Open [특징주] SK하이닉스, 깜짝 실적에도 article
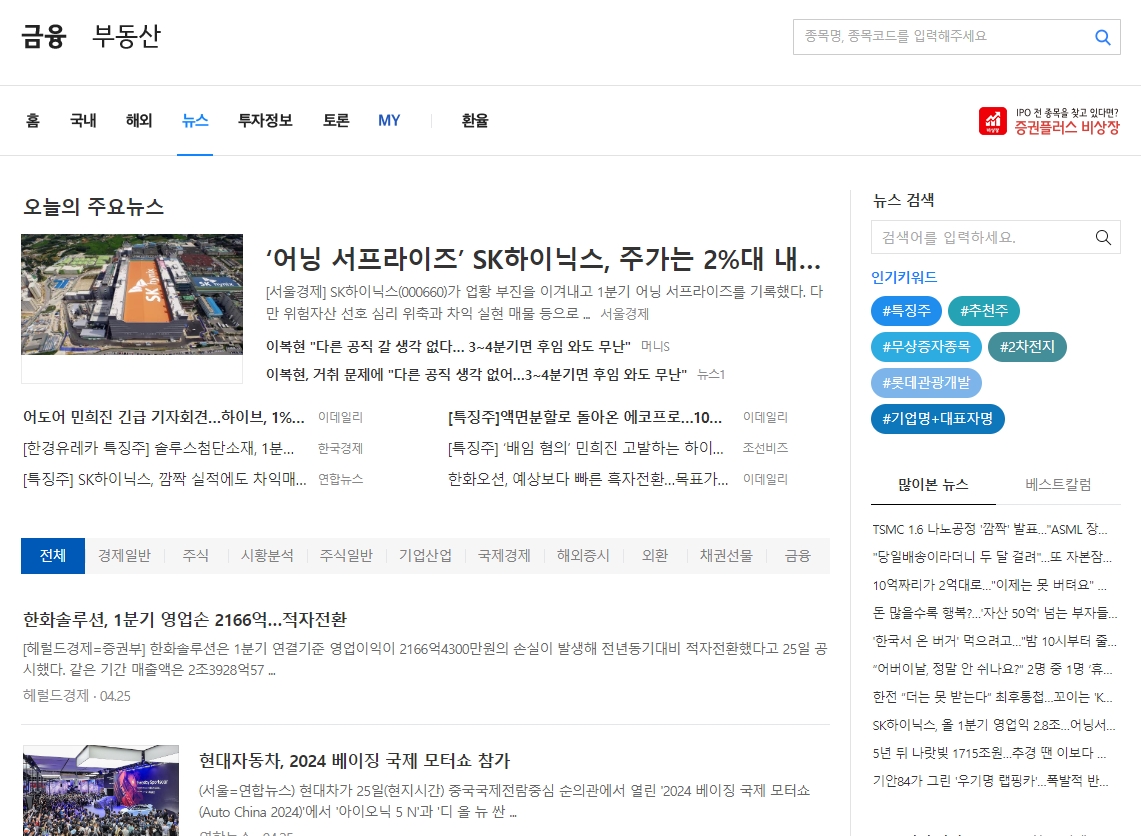 click(x=164, y=479)
